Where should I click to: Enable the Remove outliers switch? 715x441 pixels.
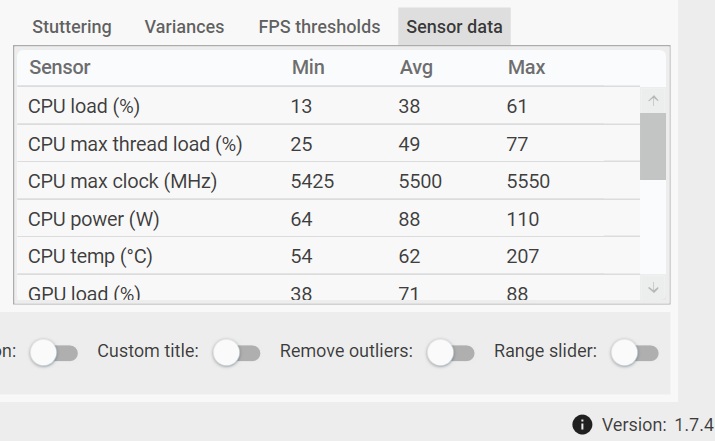coord(451,353)
